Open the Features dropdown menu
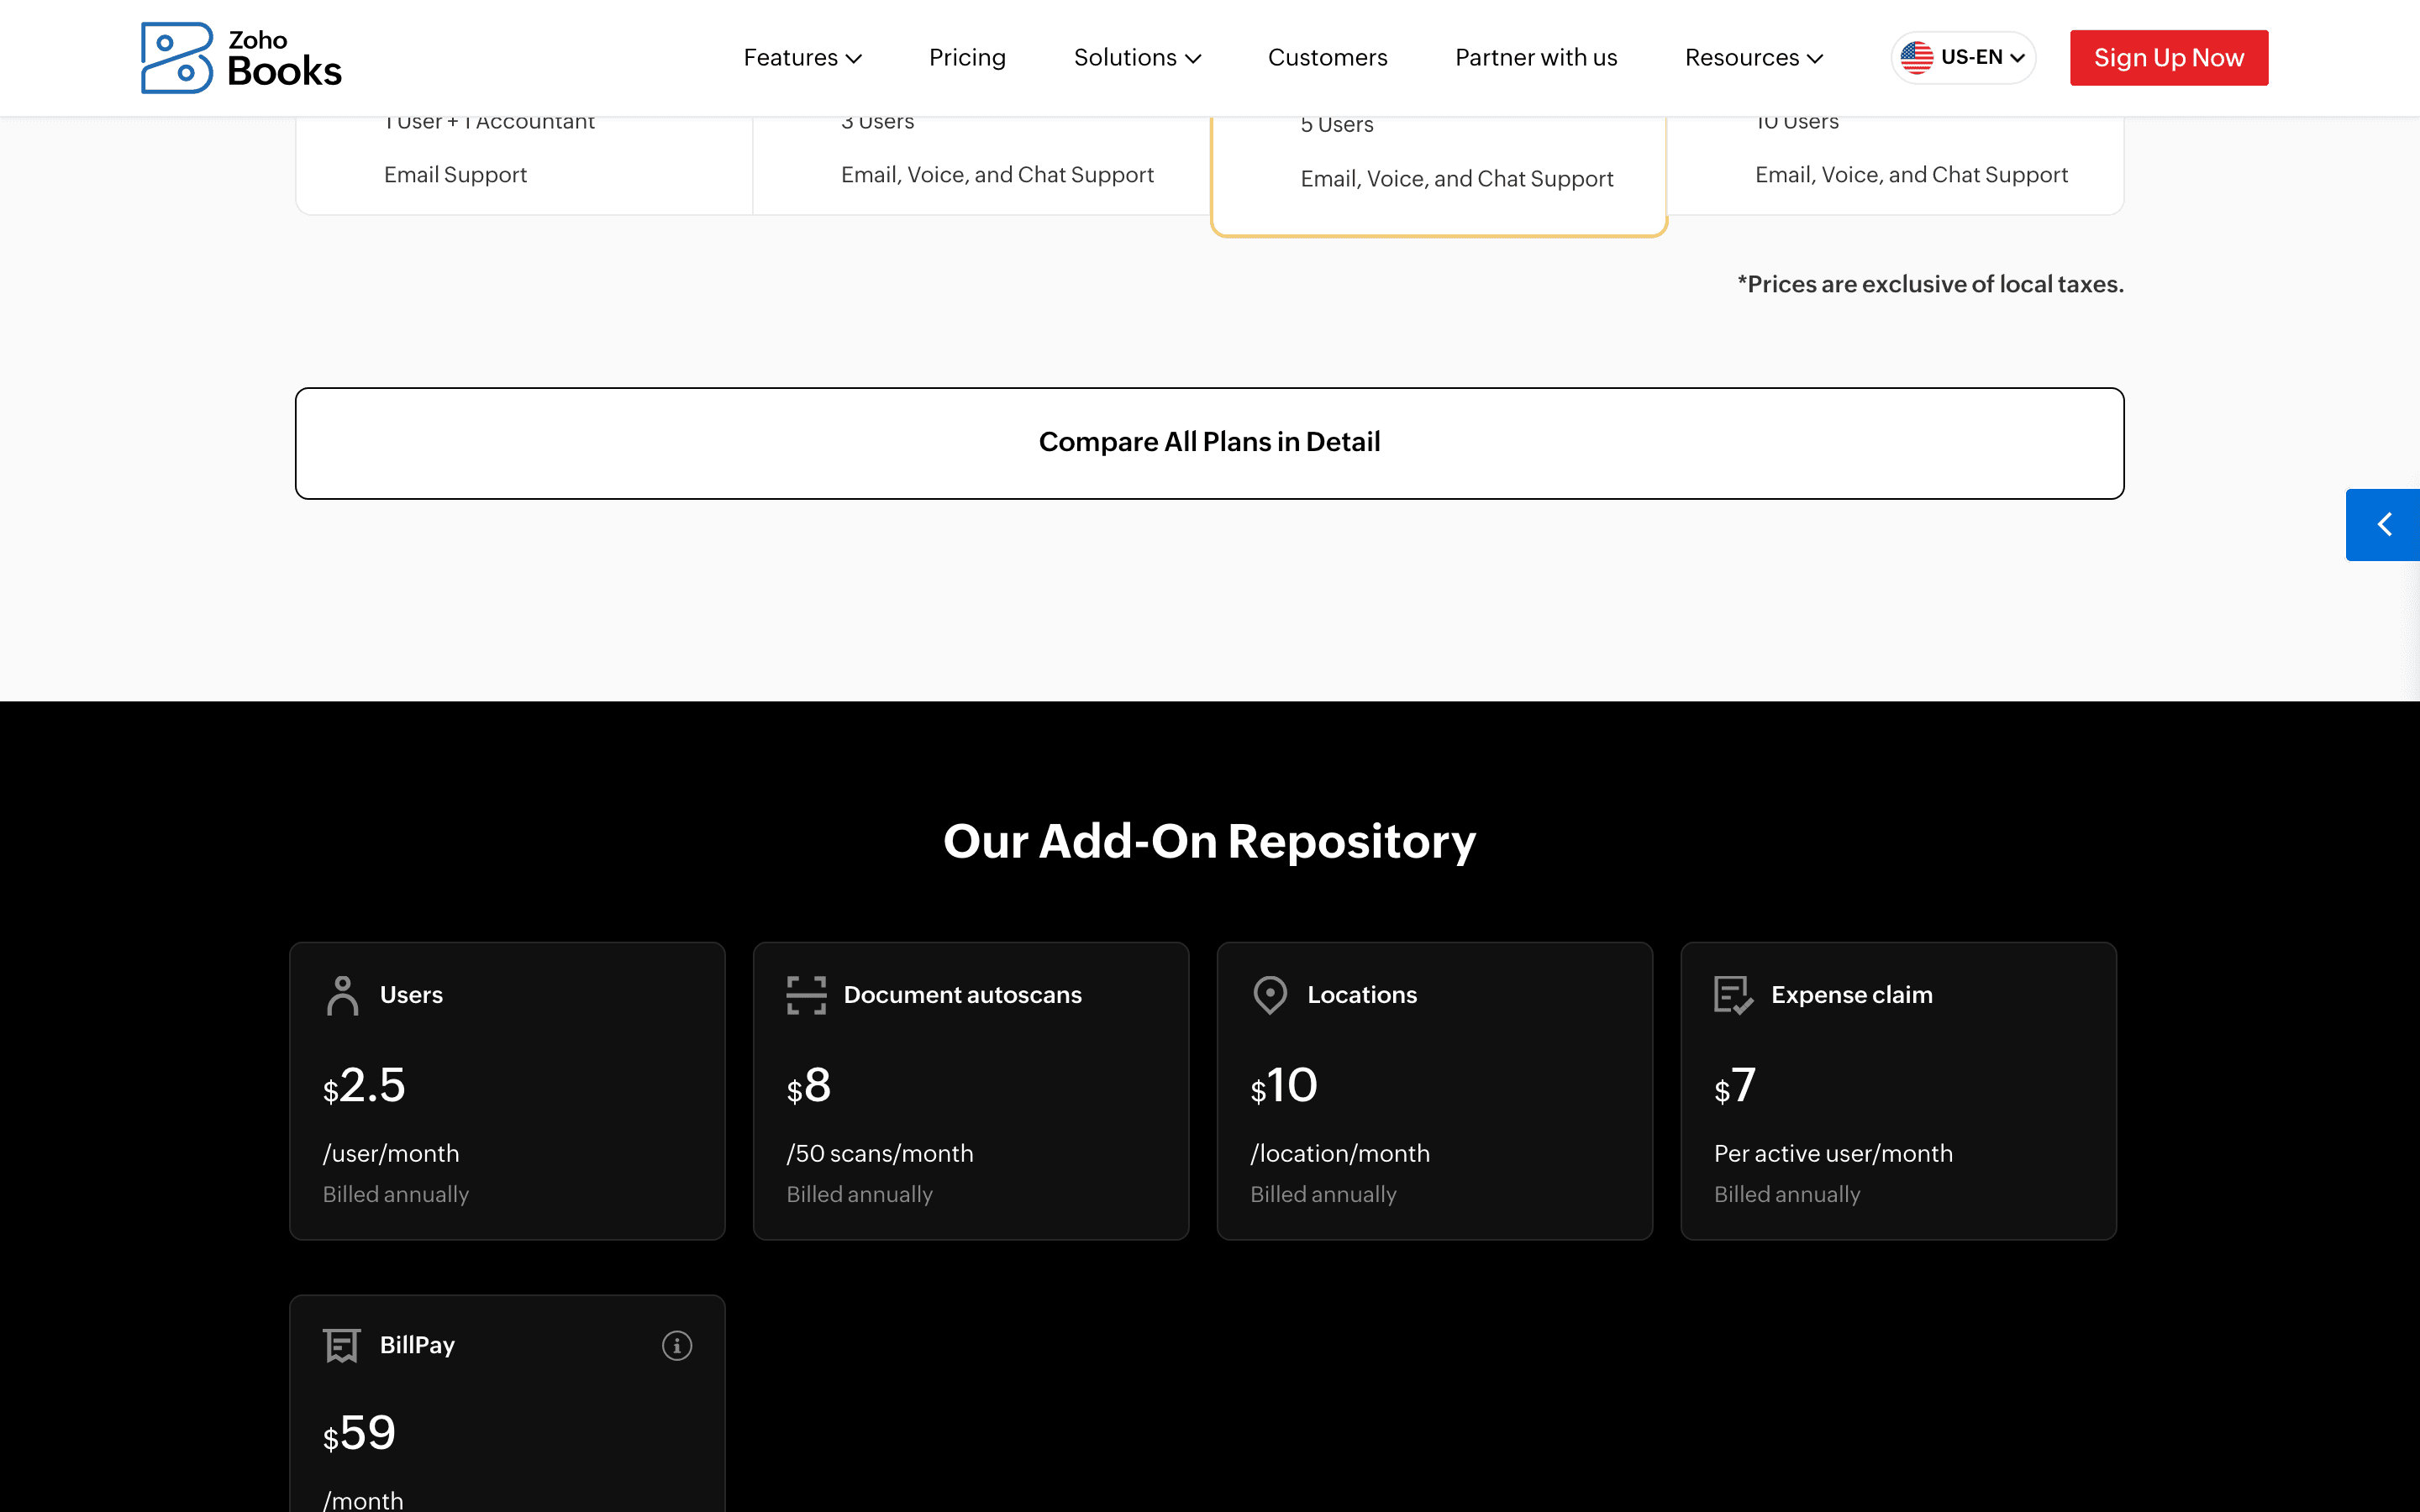This screenshot has width=2420, height=1512. click(x=802, y=58)
